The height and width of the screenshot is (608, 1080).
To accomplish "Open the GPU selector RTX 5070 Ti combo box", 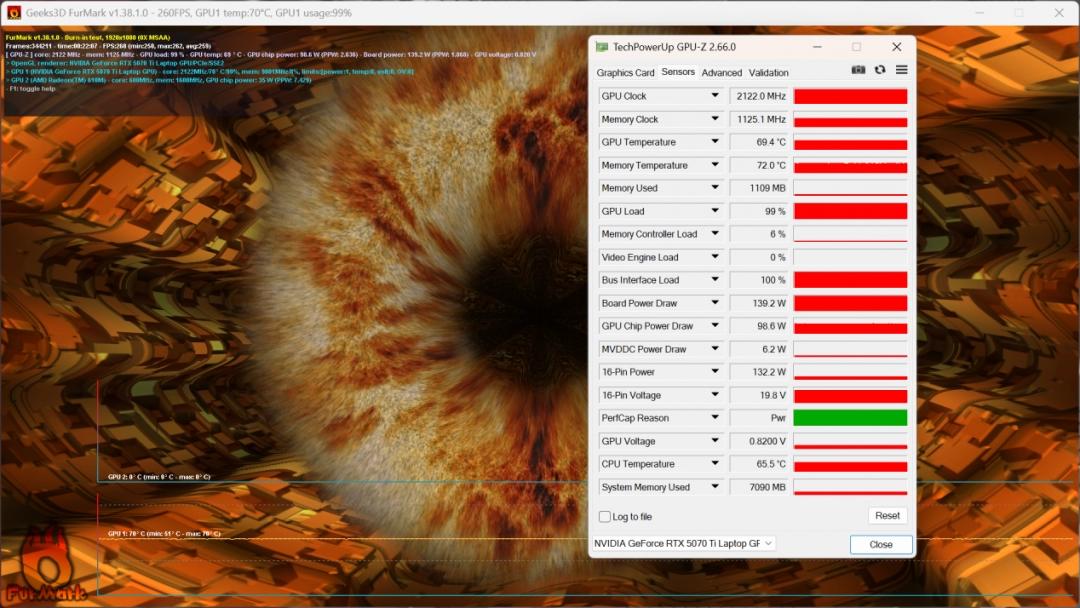I will pyautogui.click(x=683, y=543).
